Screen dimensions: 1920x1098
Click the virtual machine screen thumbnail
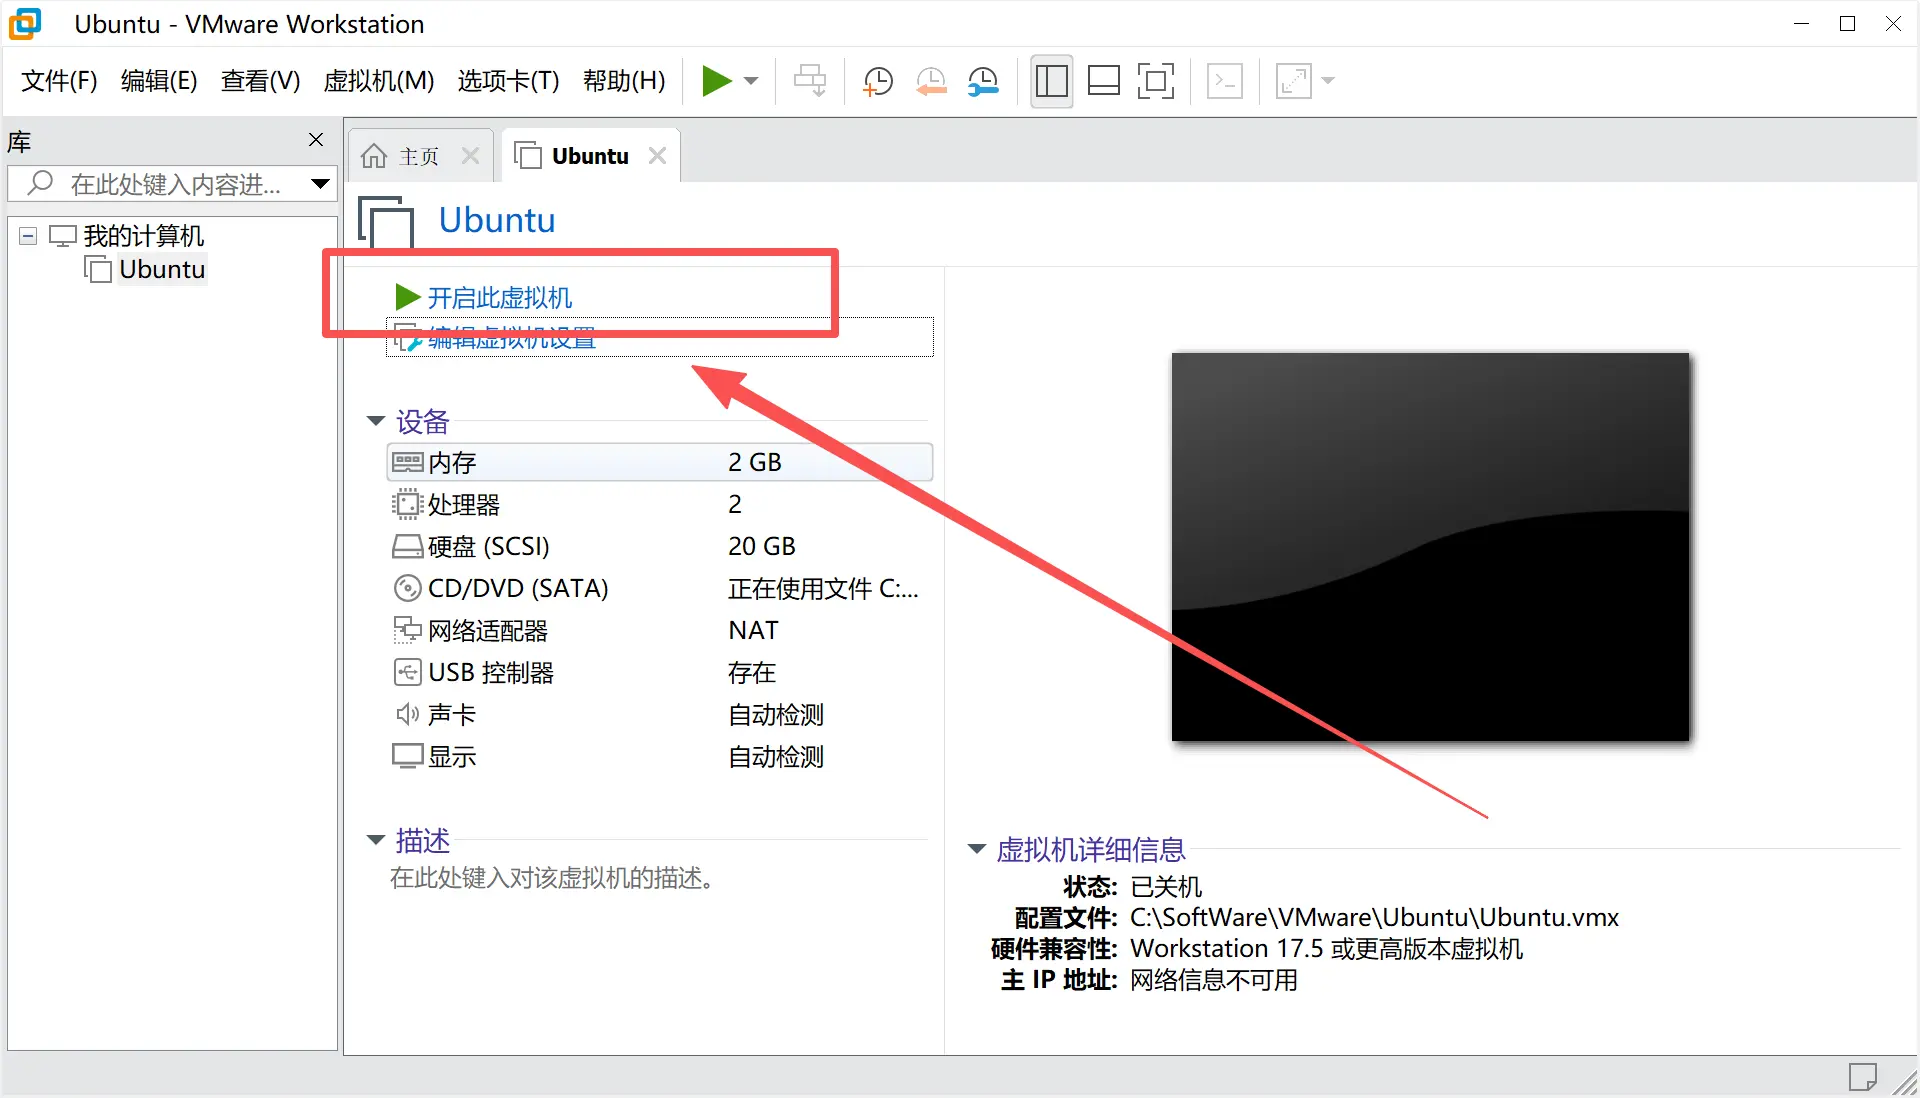1430,547
